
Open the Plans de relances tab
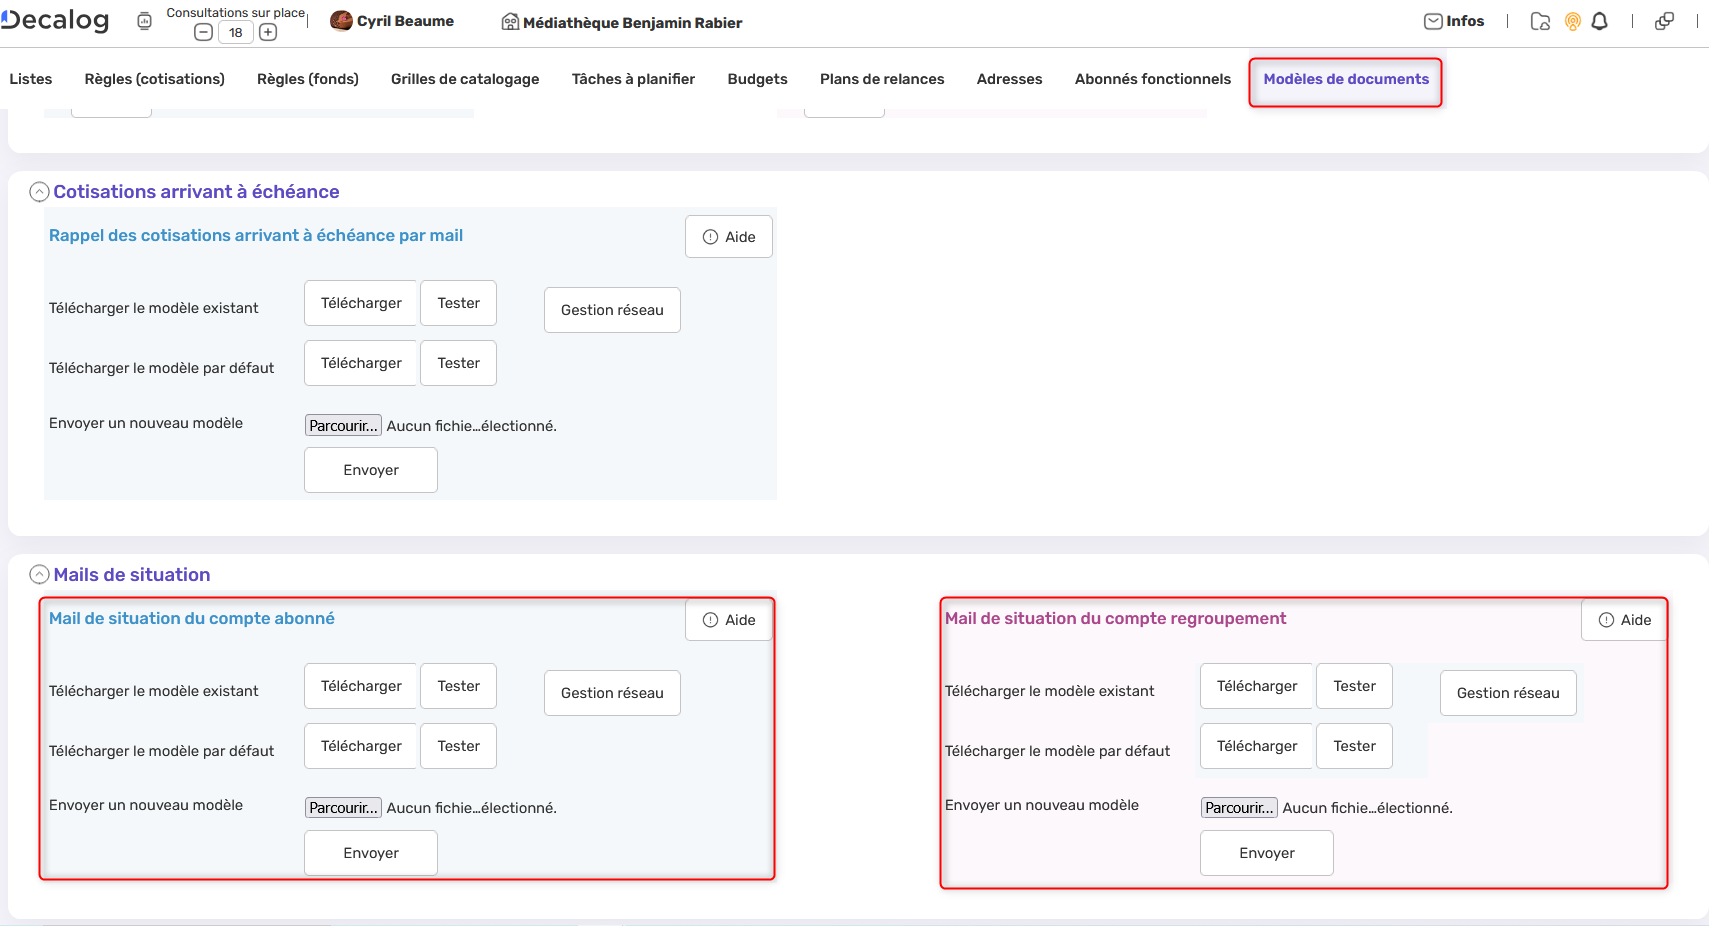point(881,78)
